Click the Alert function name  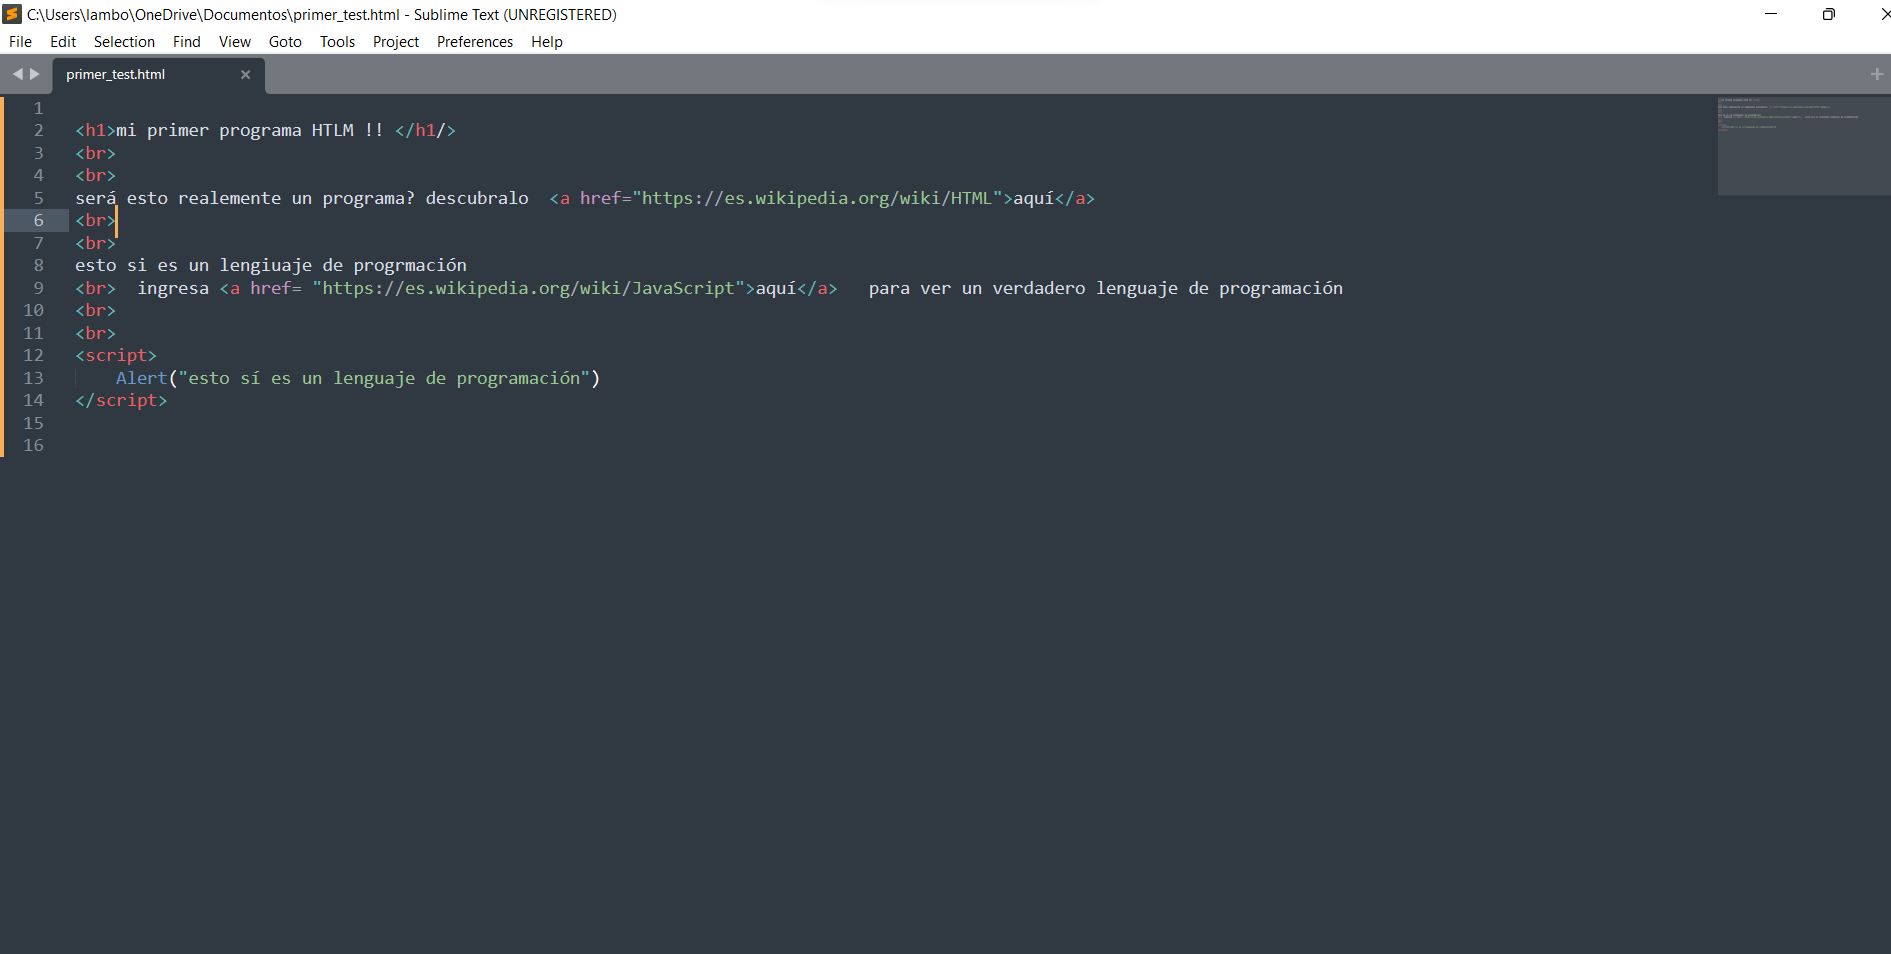(x=142, y=378)
